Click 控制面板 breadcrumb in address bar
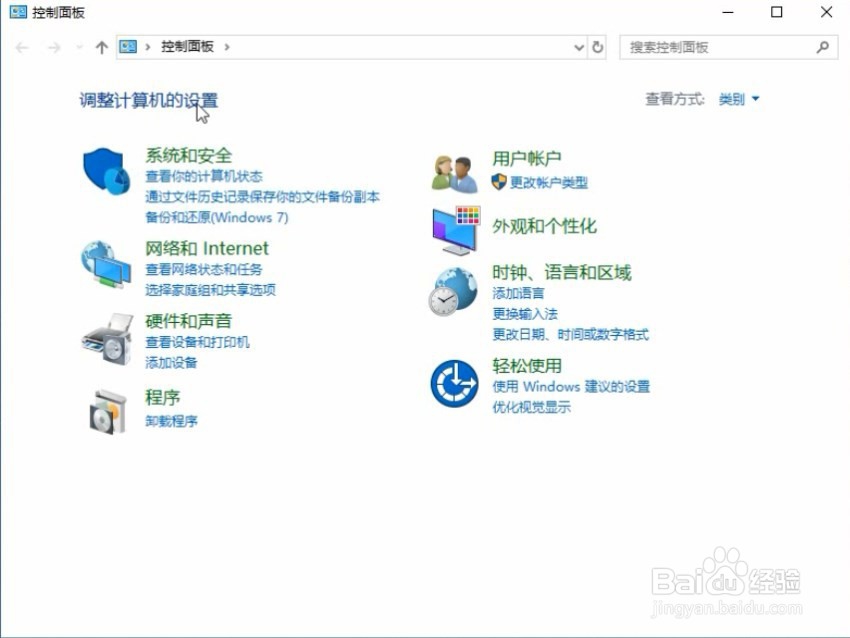The width and height of the screenshot is (850, 638). click(187, 47)
